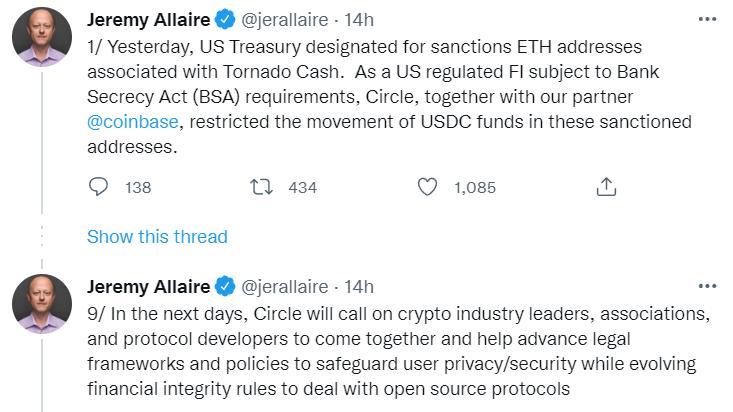The height and width of the screenshot is (412, 733).
Task: Click the verified badge on first tweet
Action: pos(224,20)
